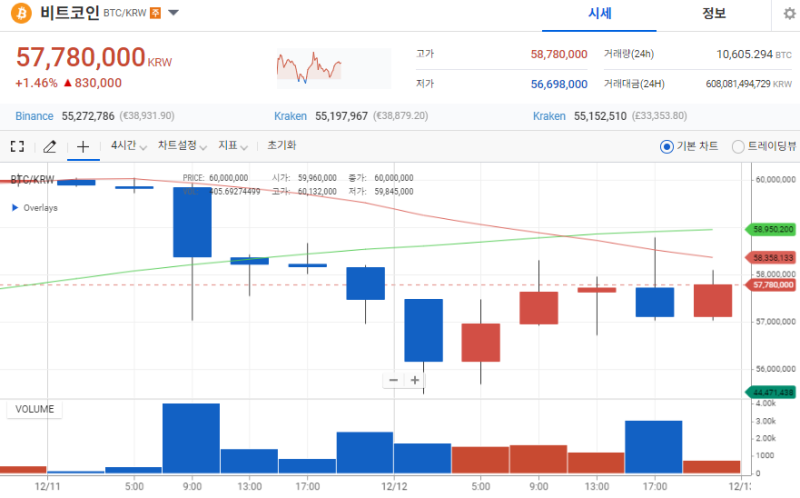Image resolution: width=800 pixels, height=498 pixels.
Task: Click the 10,605.294 BTC volume value
Action: tap(754, 54)
